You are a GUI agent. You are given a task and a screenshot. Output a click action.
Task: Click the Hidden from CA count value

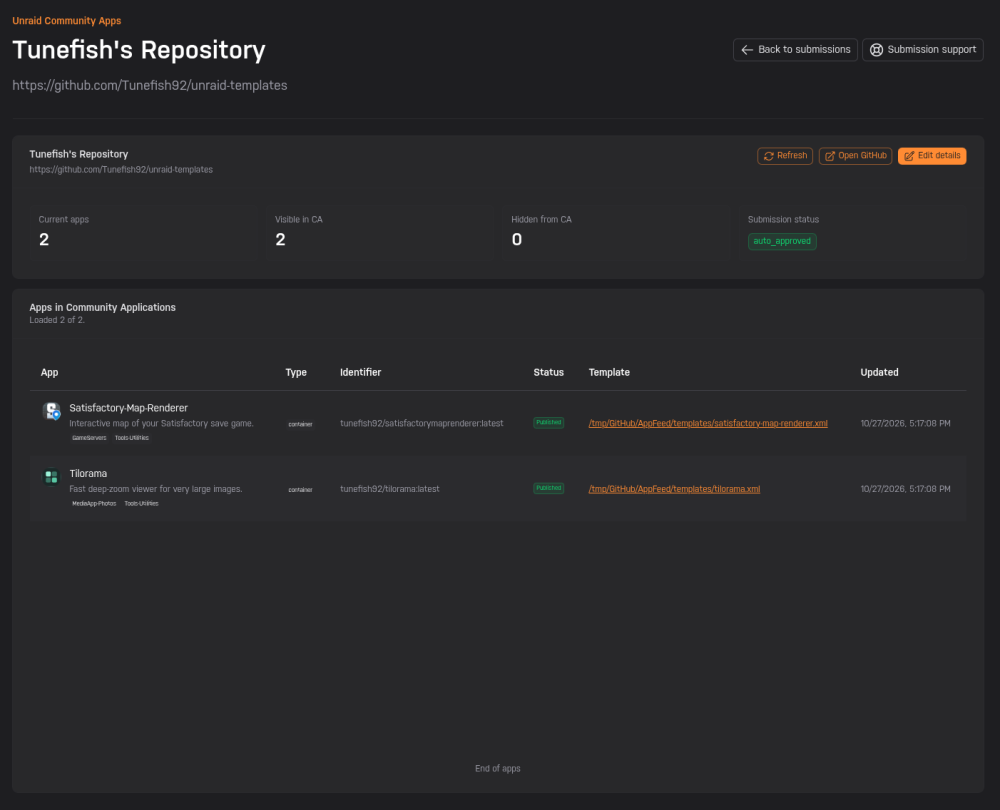point(517,240)
